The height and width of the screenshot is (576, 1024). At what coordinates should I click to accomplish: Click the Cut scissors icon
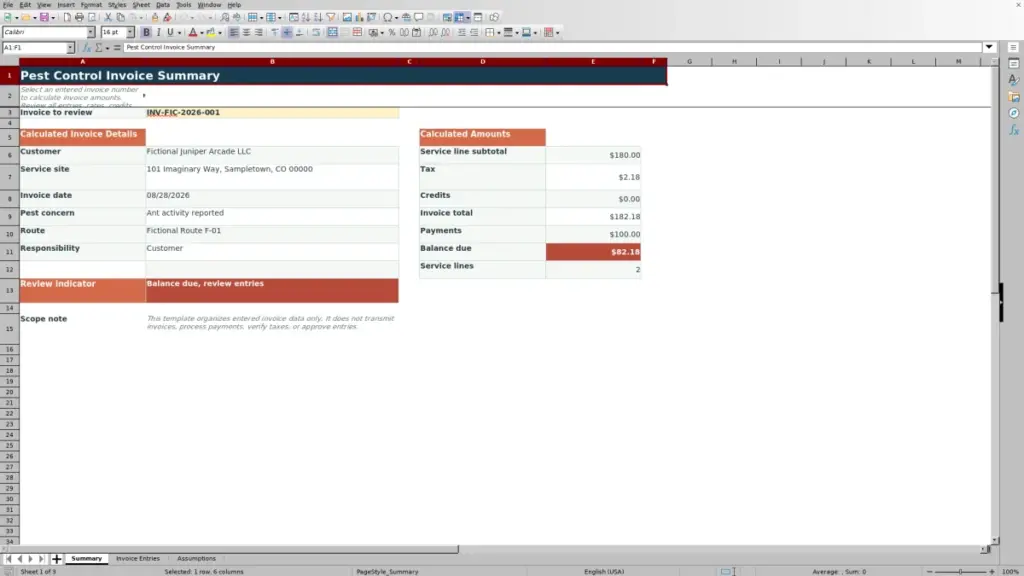pyautogui.click(x=108, y=18)
